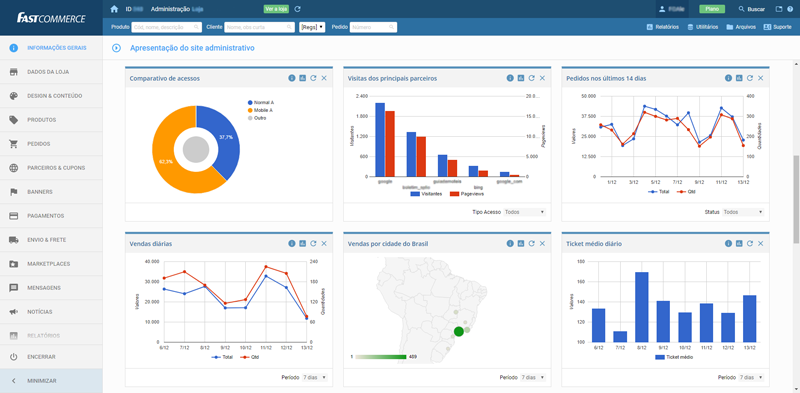800x393 pixels.
Task: Open the help question mark icon
Action: point(790,9)
